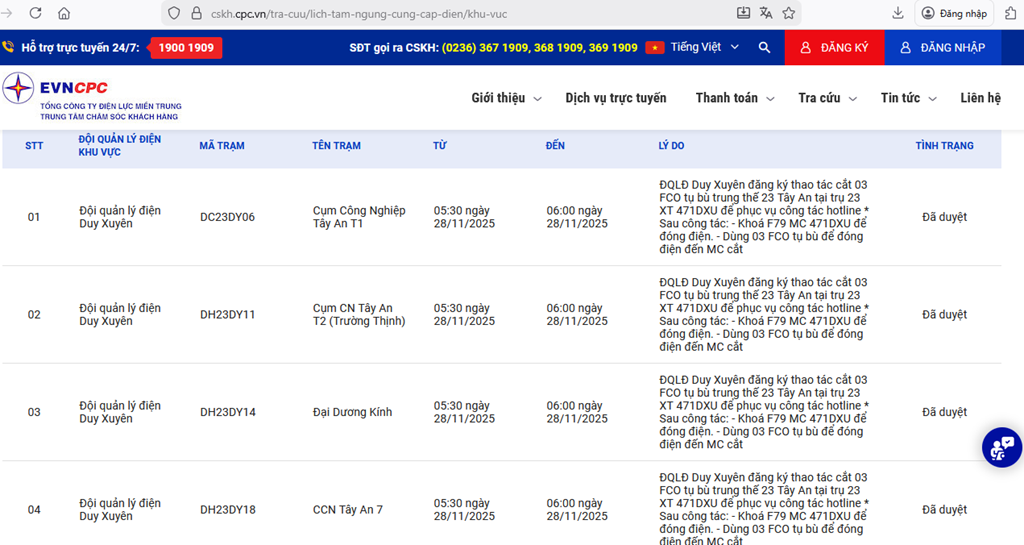
Task: Expand the Thanh toán menu
Action: (x=735, y=98)
